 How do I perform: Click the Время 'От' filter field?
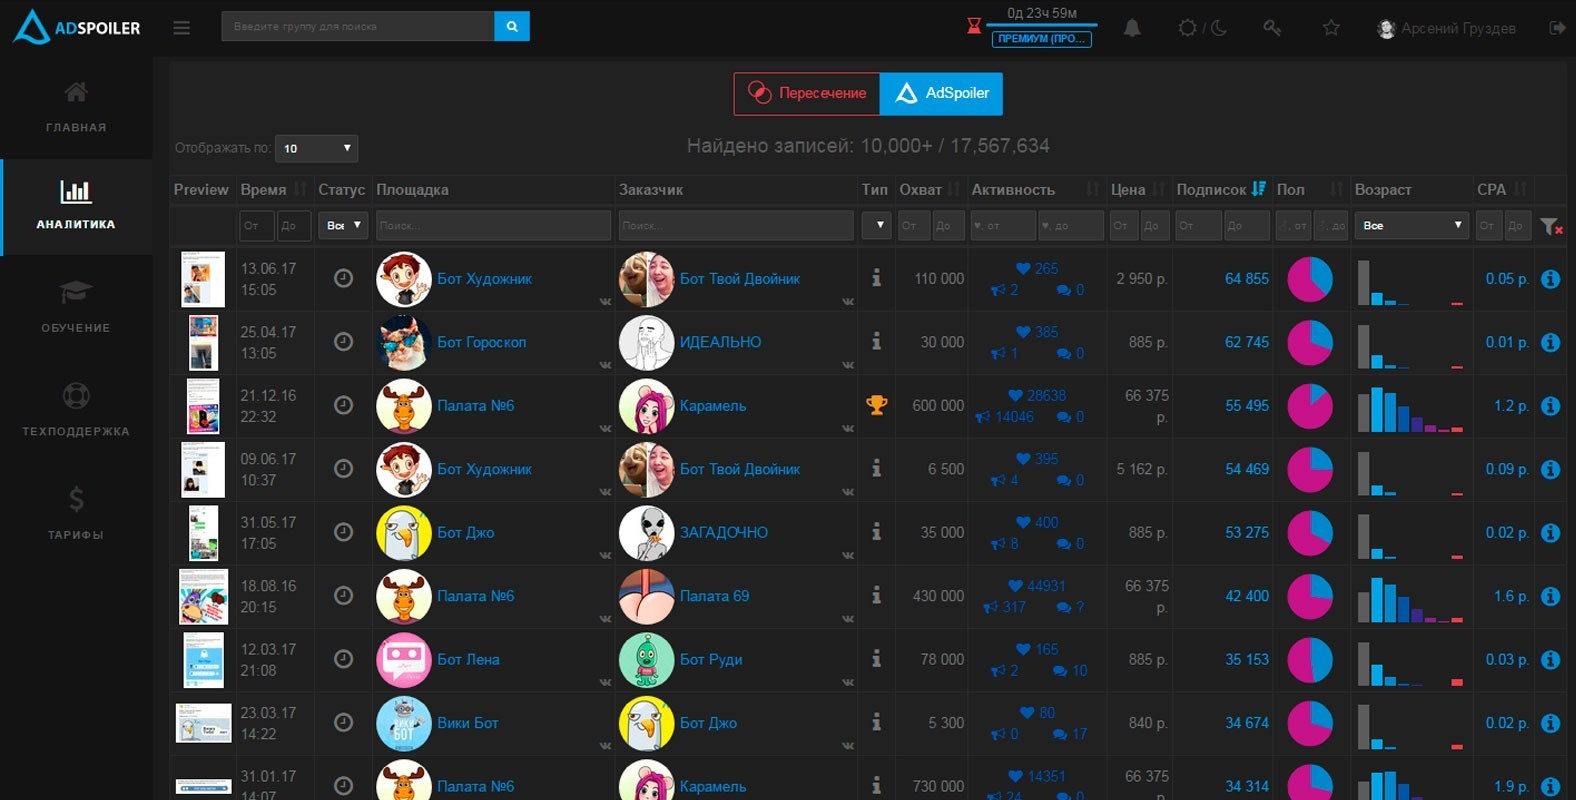pos(257,225)
